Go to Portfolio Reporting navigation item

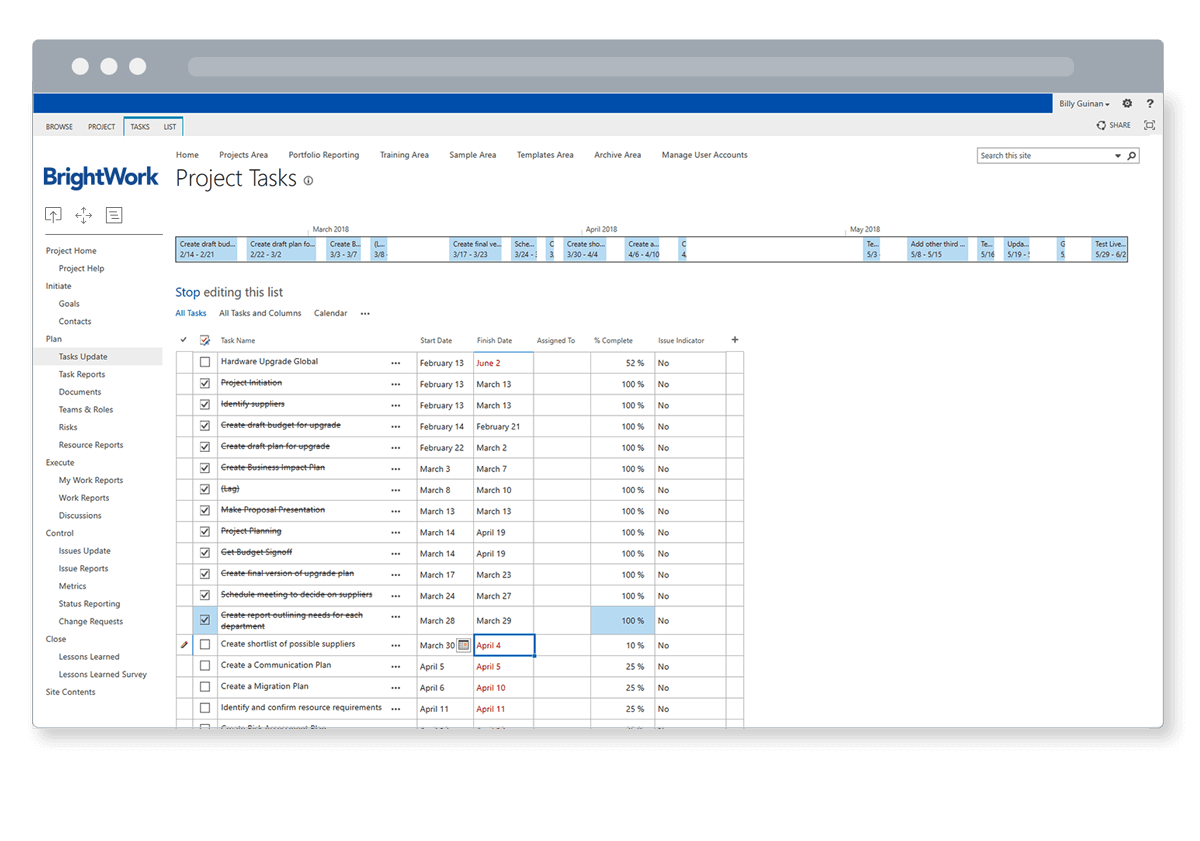click(324, 155)
